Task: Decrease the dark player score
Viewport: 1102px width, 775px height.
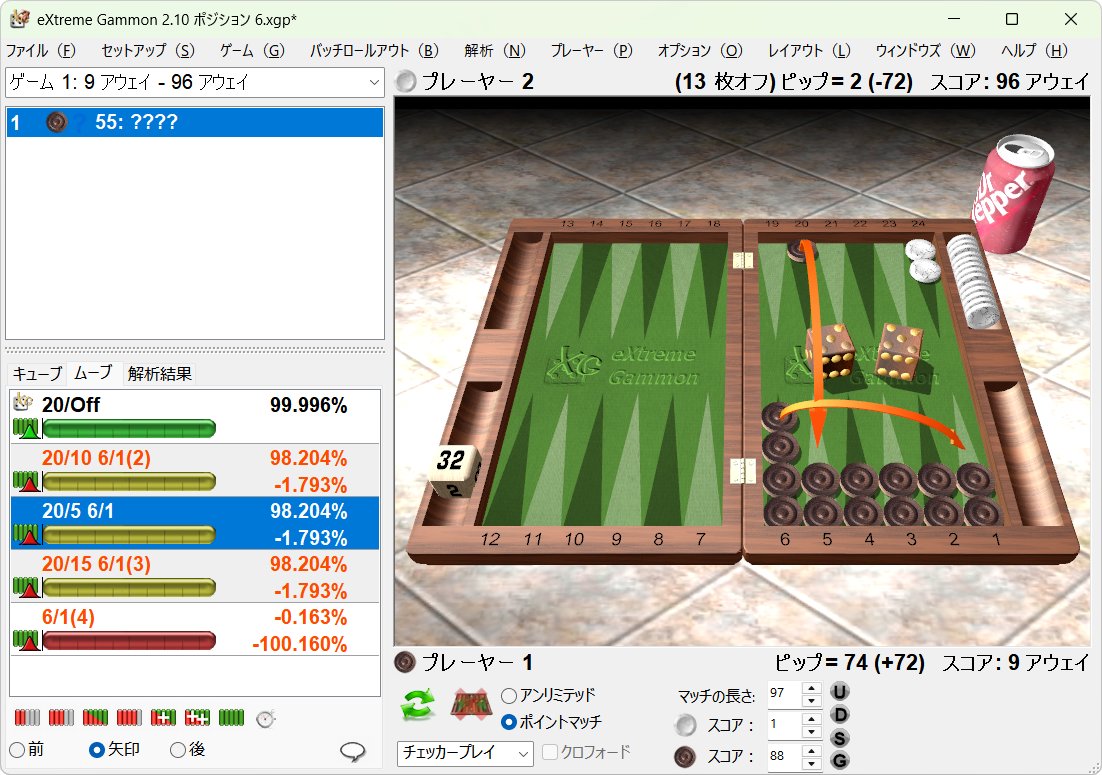Action: tap(812, 762)
